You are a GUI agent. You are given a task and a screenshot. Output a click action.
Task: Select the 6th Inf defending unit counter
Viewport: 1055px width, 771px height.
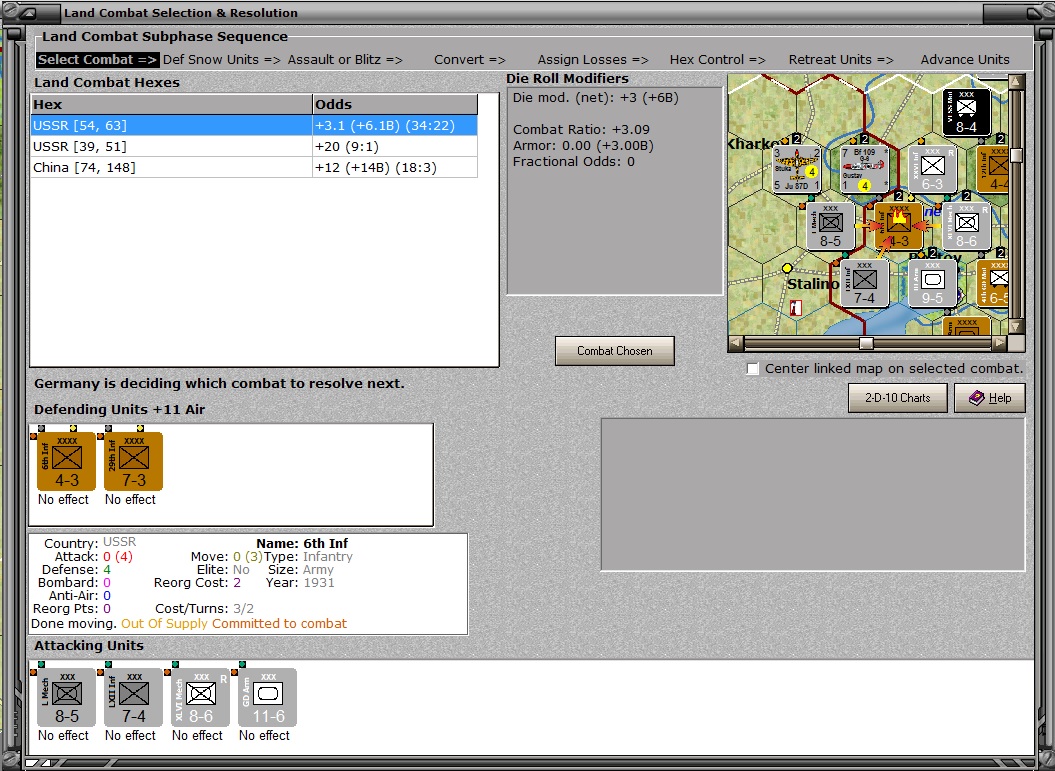click(66, 462)
